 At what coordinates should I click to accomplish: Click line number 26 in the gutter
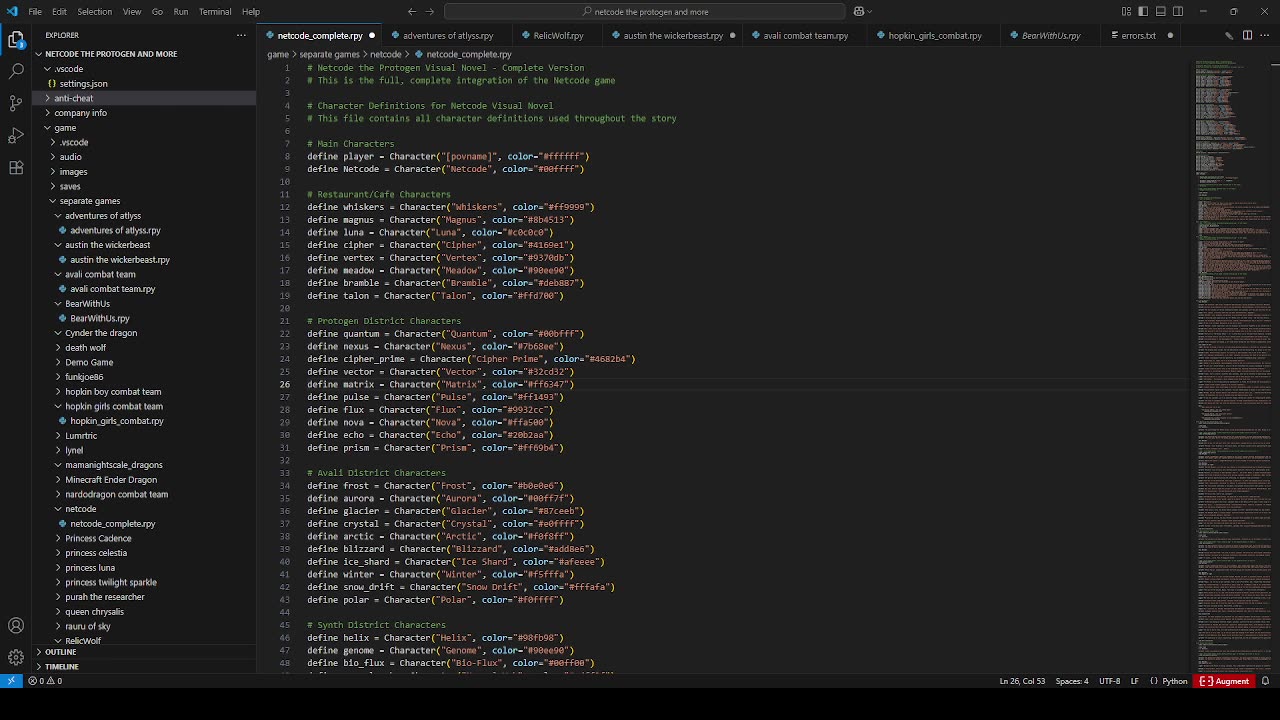pyautogui.click(x=285, y=385)
